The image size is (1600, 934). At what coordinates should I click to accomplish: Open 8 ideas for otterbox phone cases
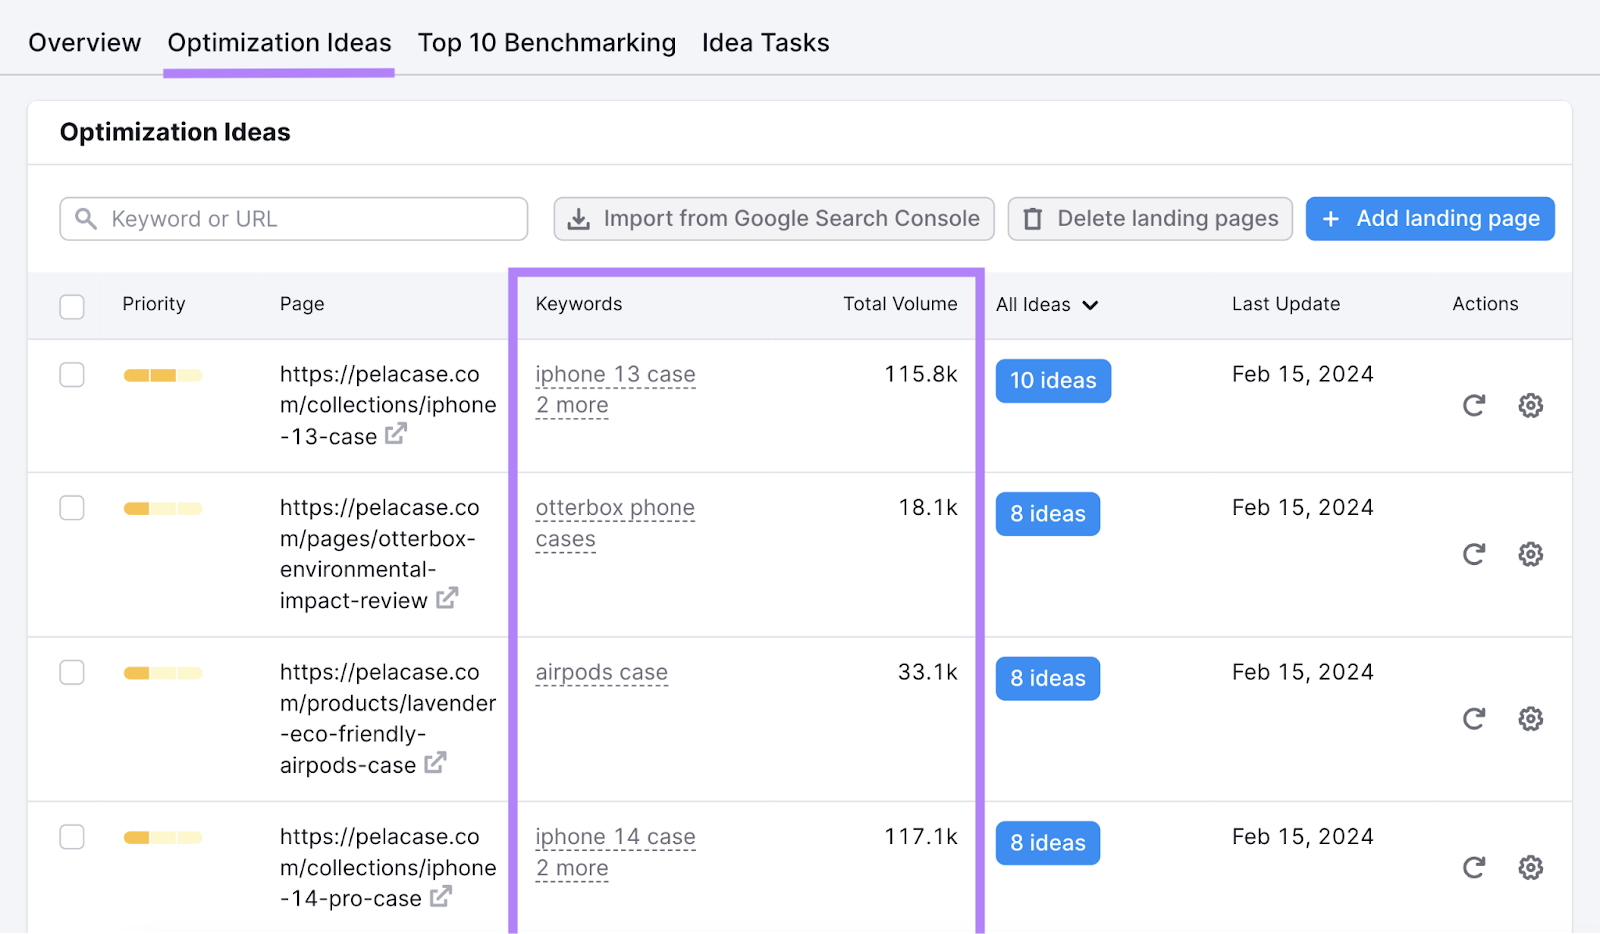1048,514
